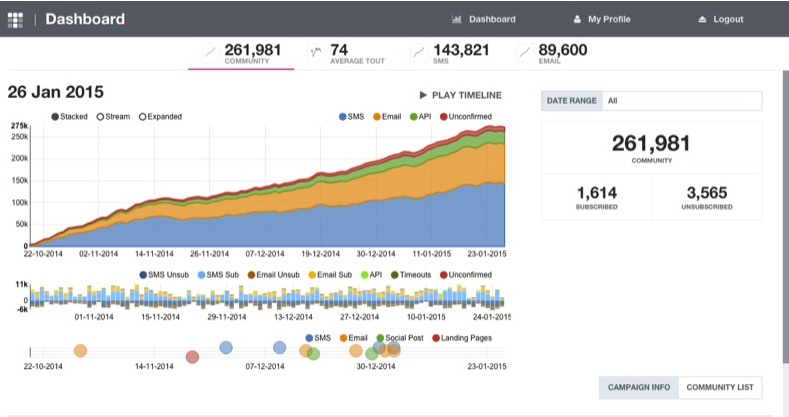
Task: Toggle Unconfirmed series in bar chart legend
Action: click(466, 275)
